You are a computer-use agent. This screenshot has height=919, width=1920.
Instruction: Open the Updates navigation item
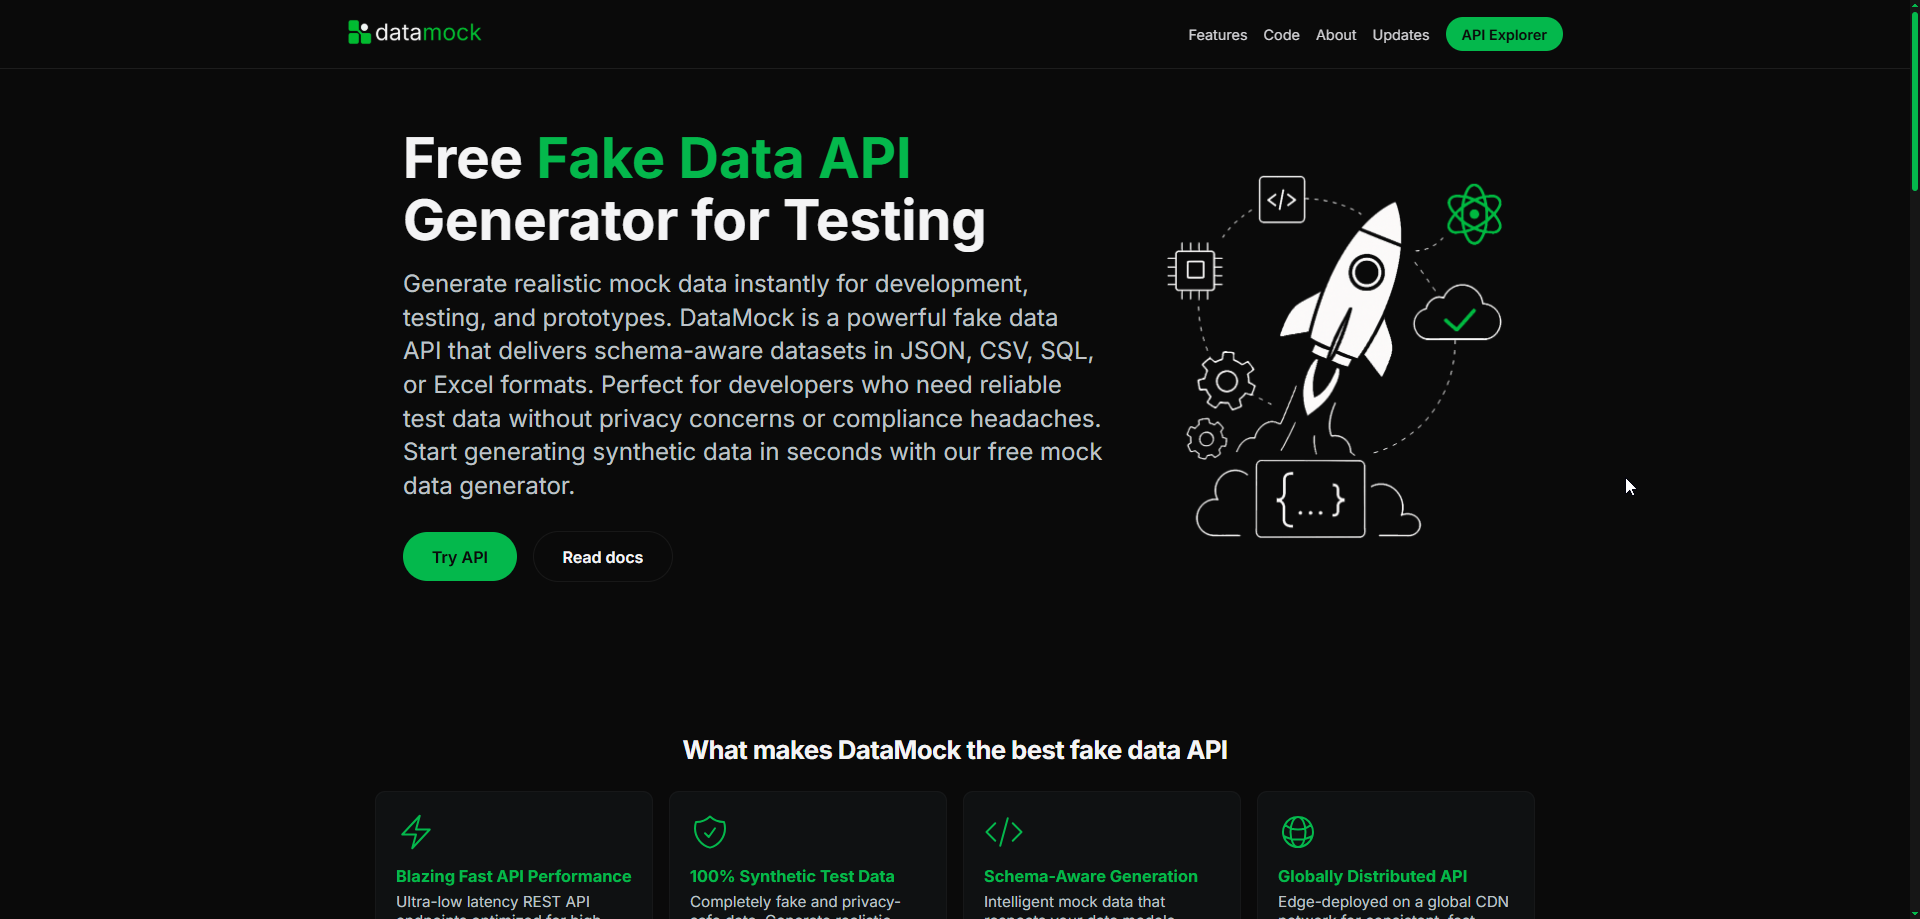(x=1400, y=34)
